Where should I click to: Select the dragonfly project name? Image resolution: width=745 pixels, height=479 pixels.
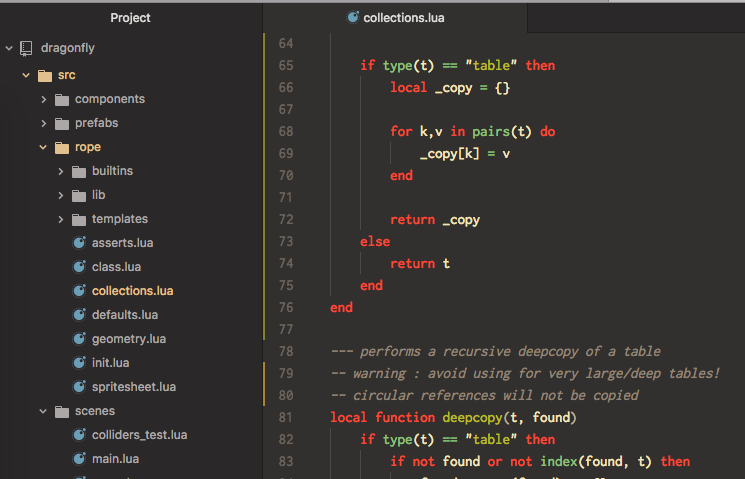tap(67, 48)
